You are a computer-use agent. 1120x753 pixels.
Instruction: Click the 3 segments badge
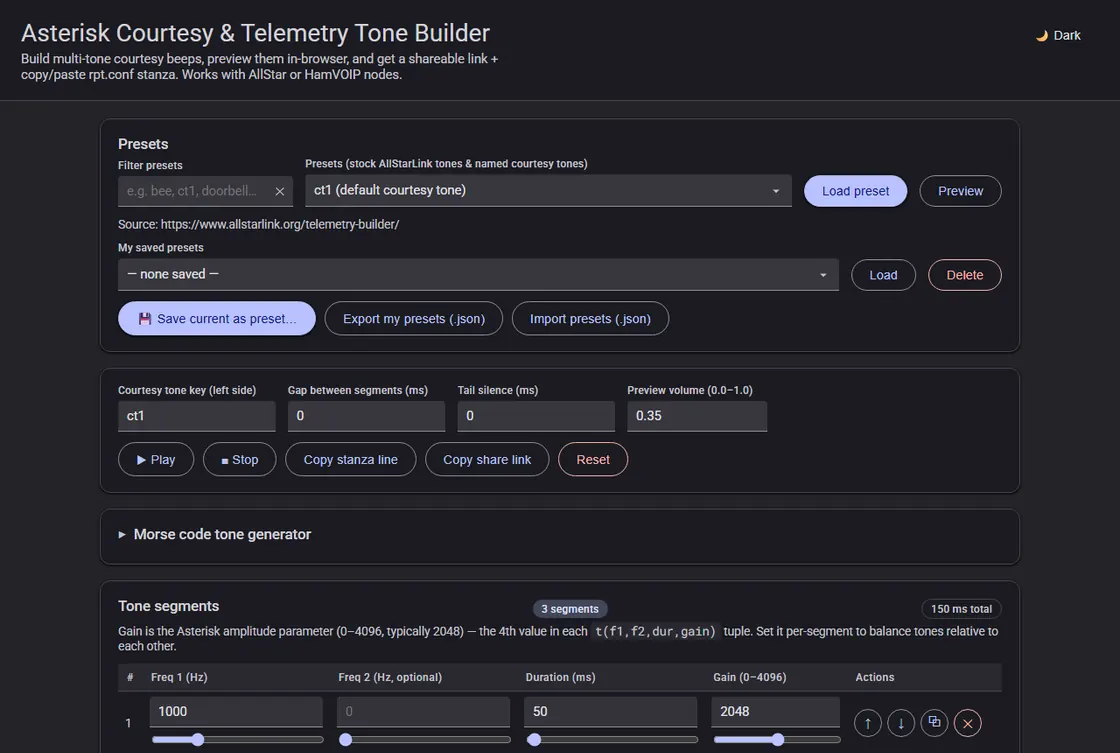(569, 609)
